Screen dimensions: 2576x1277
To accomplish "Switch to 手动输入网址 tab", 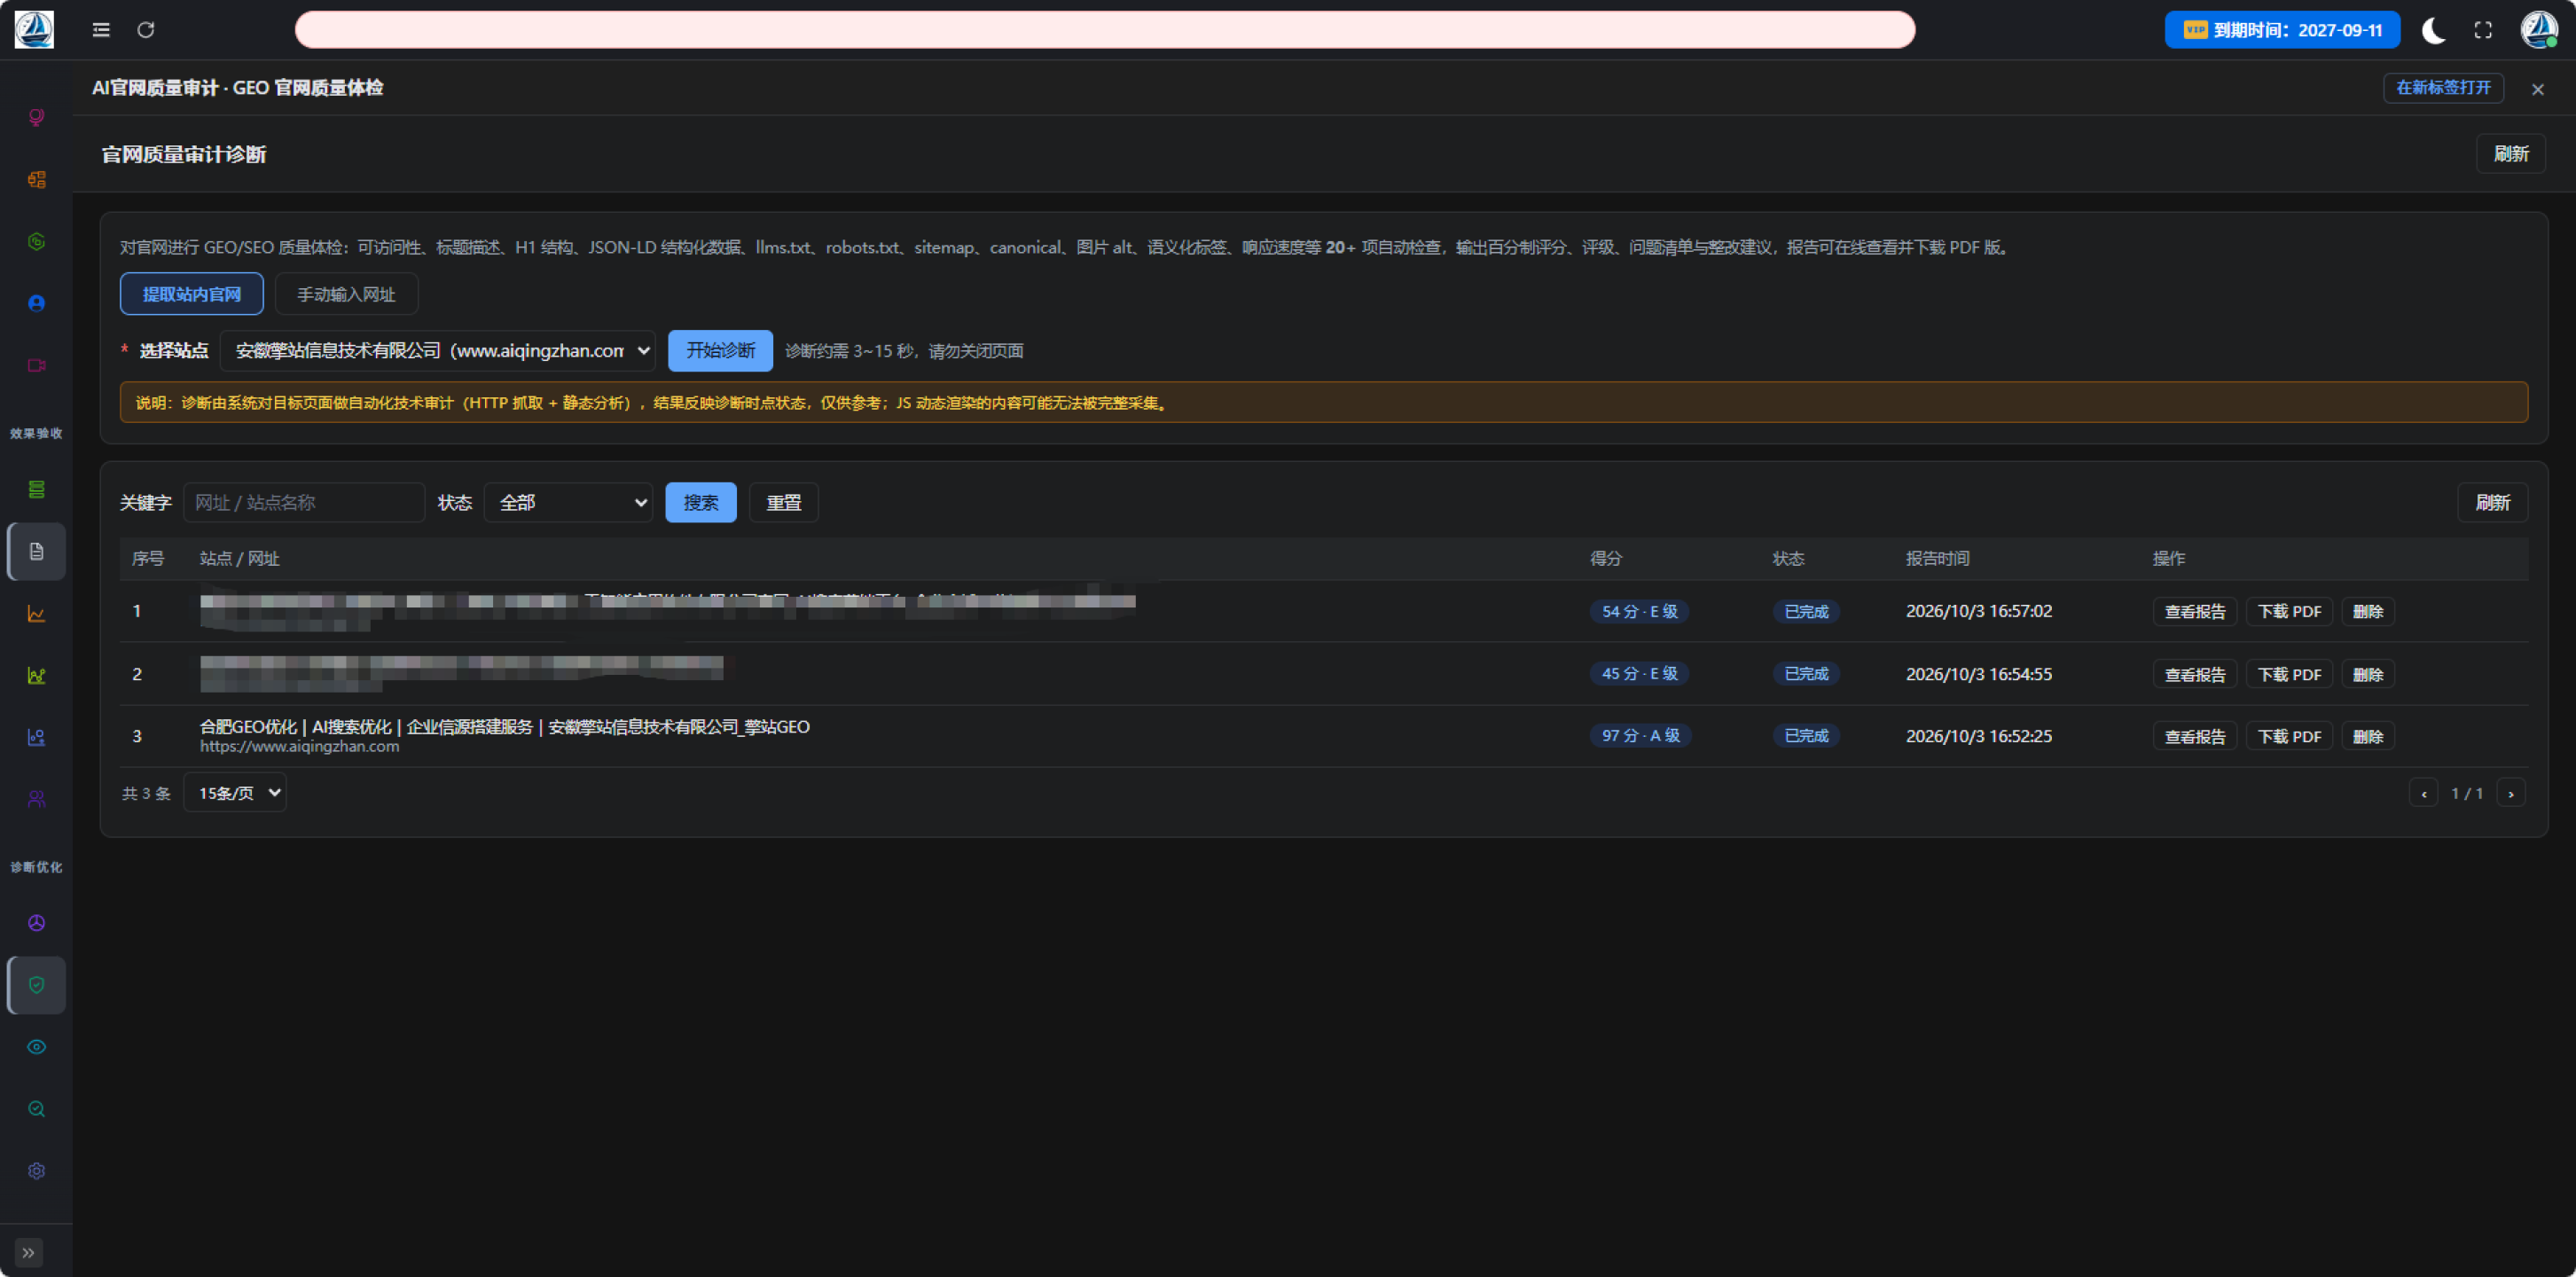I will tap(346, 294).
